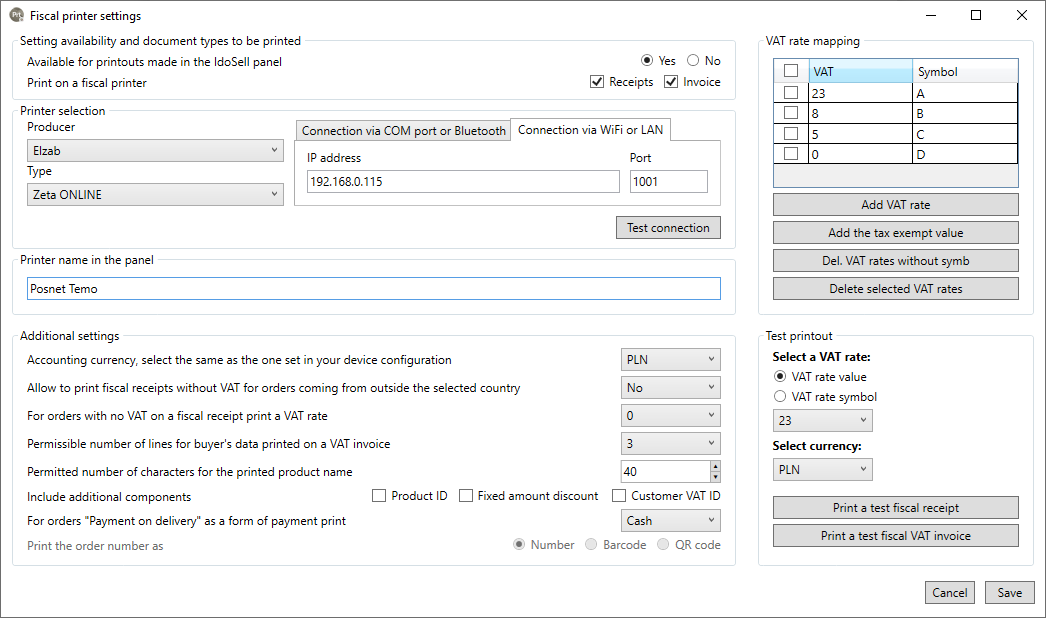The height and width of the screenshot is (618, 1046).
Task: Open the no-VAT orders VAT rate dropdown
Action: tap(670, 416)
